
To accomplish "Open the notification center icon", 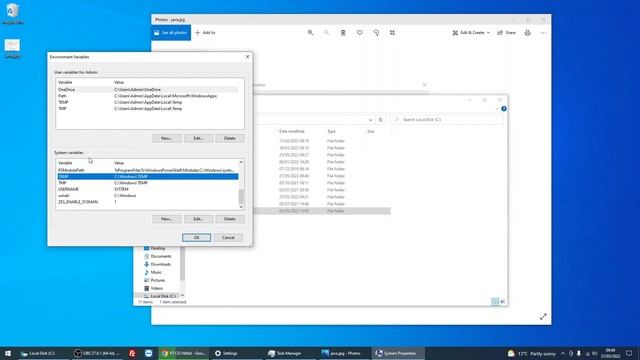I will (x=629, y=353).
